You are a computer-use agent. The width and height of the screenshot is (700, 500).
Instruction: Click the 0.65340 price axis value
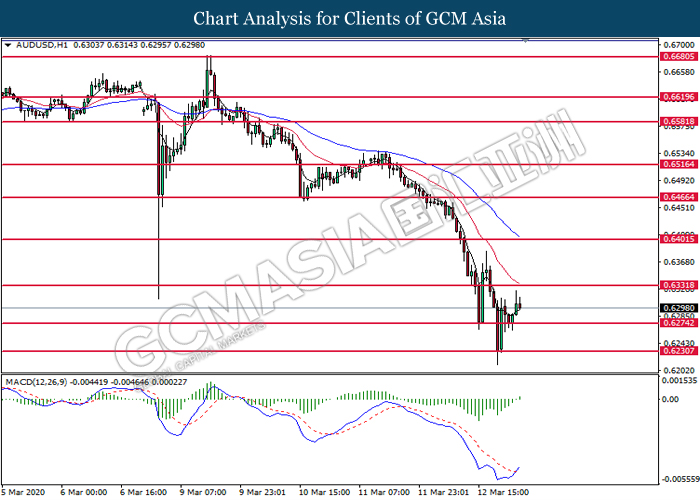(679, 154)
